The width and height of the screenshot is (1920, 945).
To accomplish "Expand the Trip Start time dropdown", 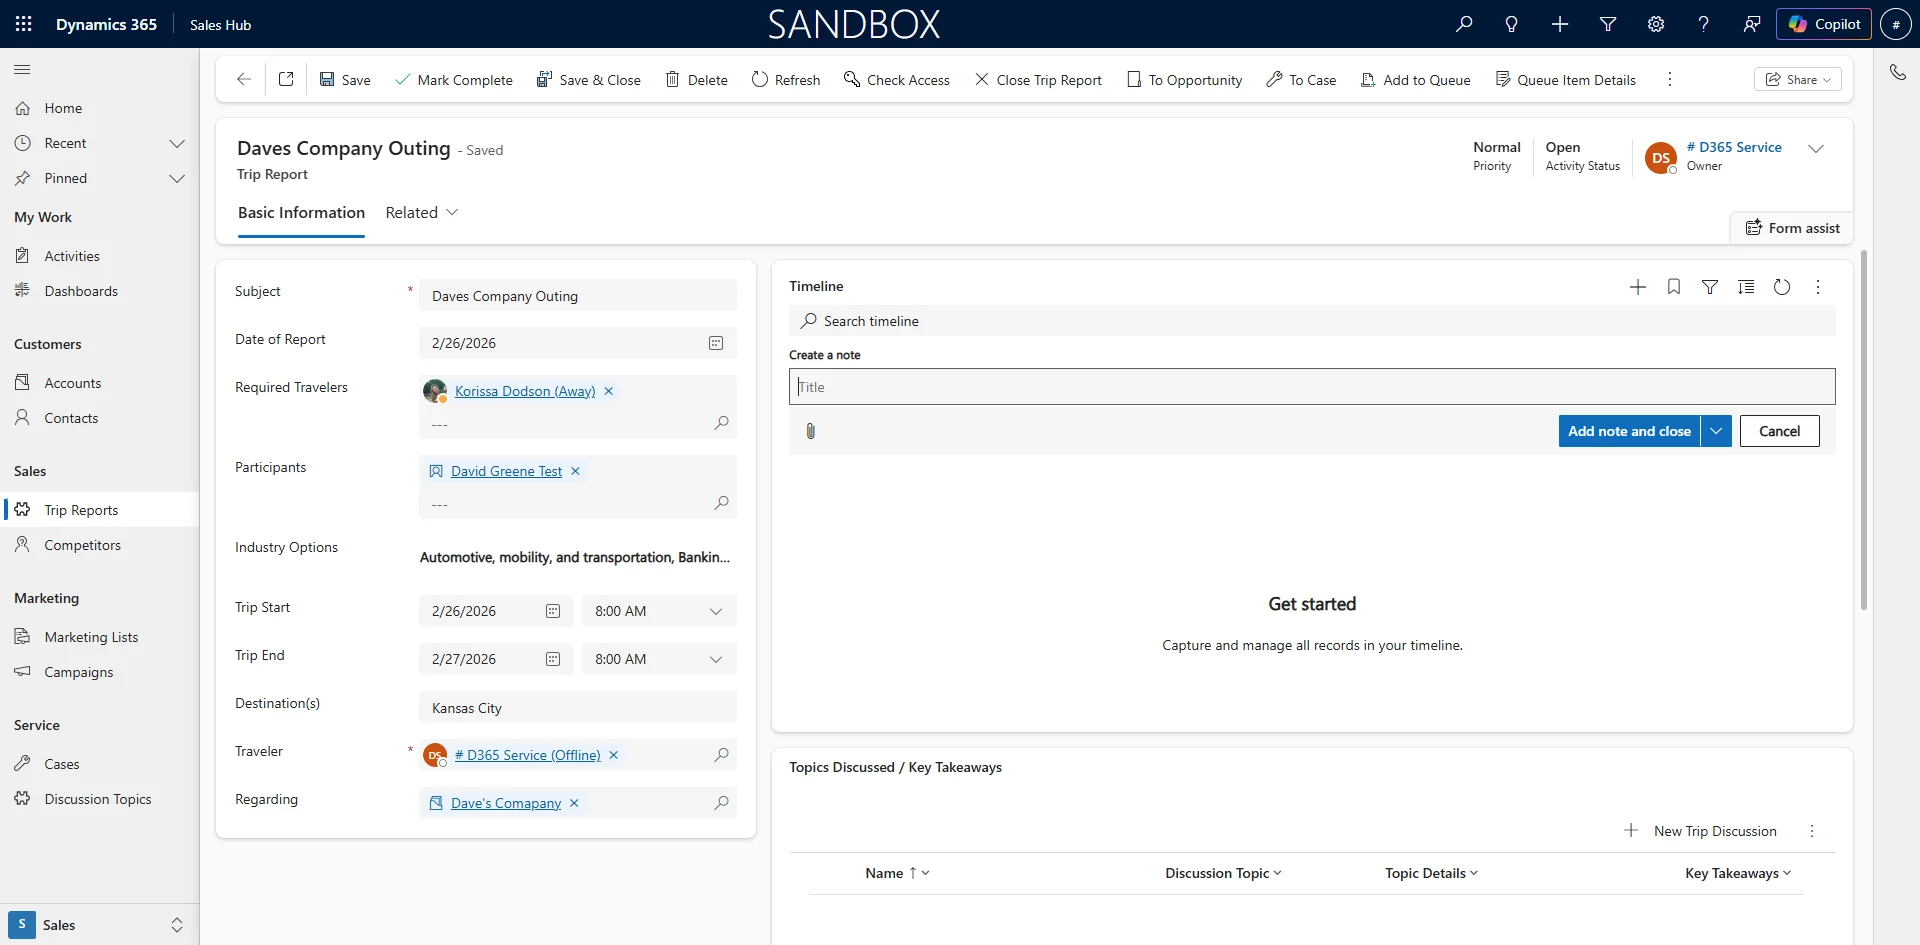I will pyautogui.click(x=716, y=611).
